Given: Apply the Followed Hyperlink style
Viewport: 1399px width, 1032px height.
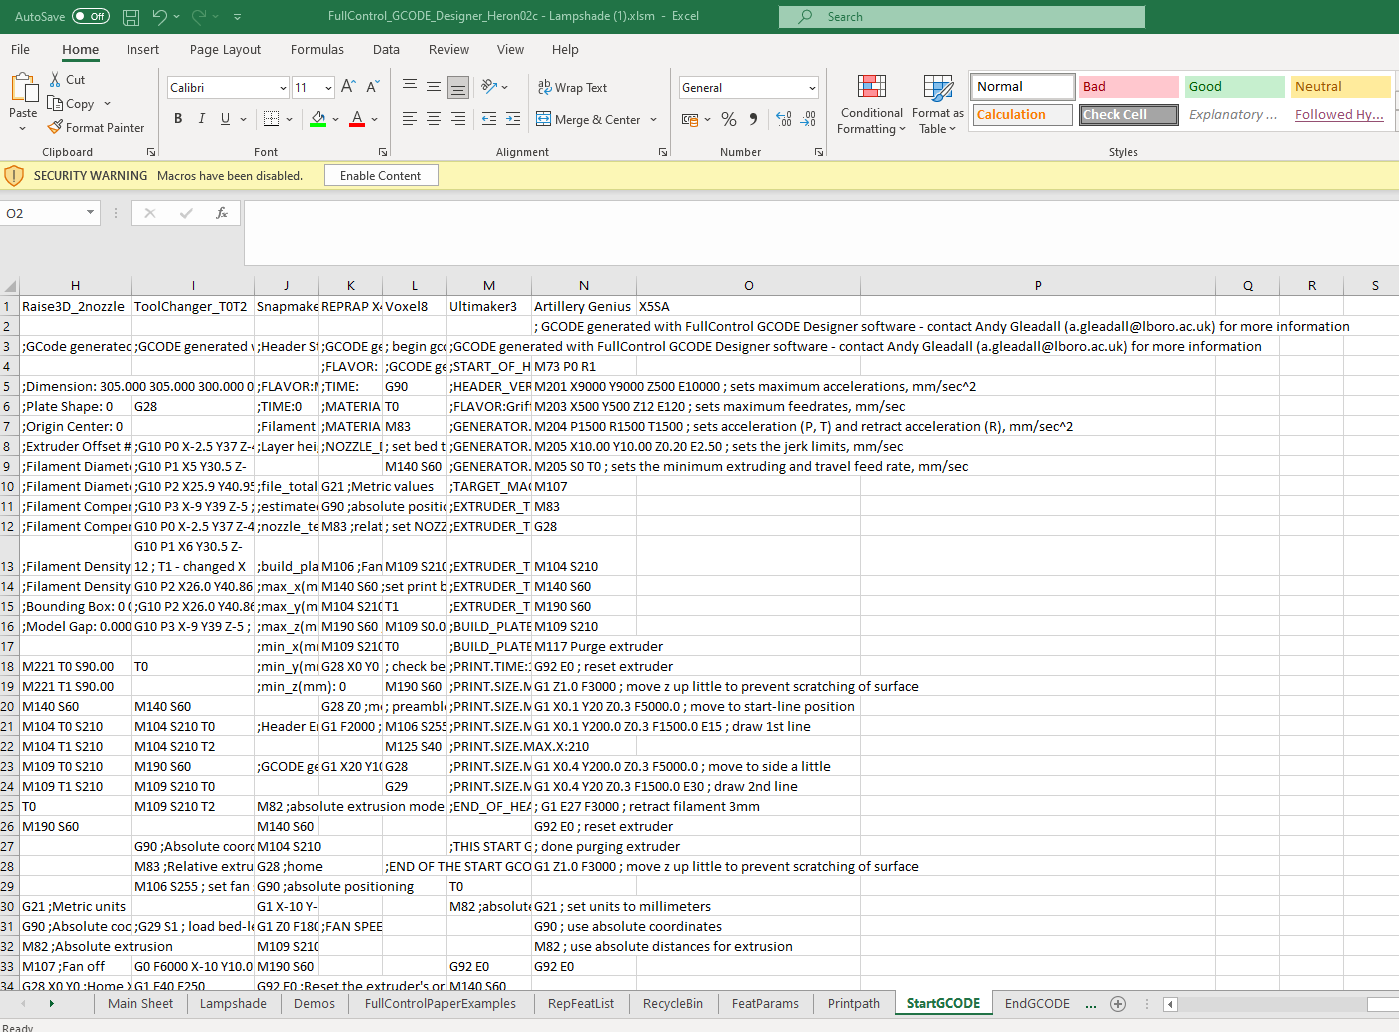Looking at the screenshot, I should click(1340, 115).
